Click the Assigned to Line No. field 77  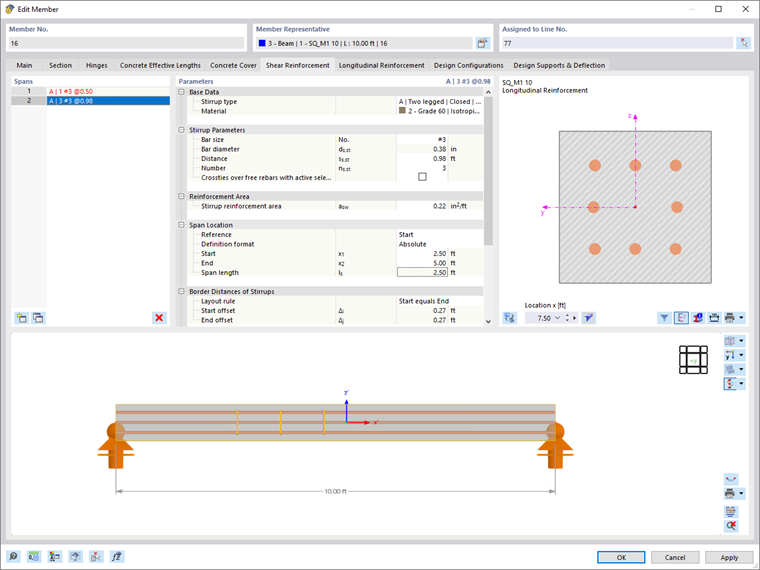[x=618, y=43]
